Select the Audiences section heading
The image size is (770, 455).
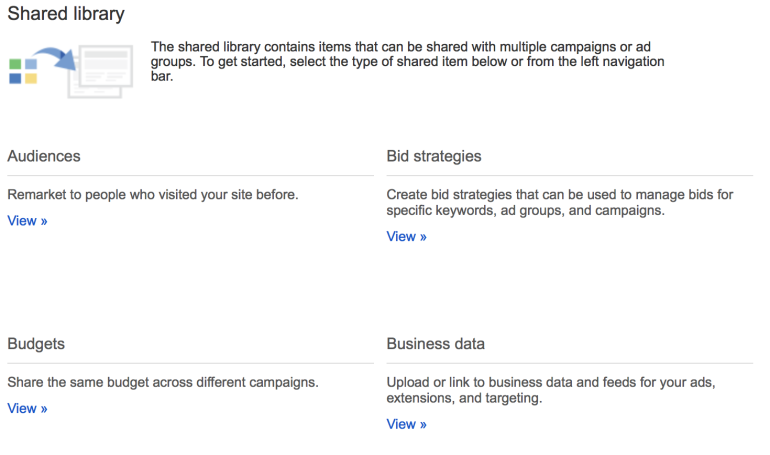click(44, 157)
